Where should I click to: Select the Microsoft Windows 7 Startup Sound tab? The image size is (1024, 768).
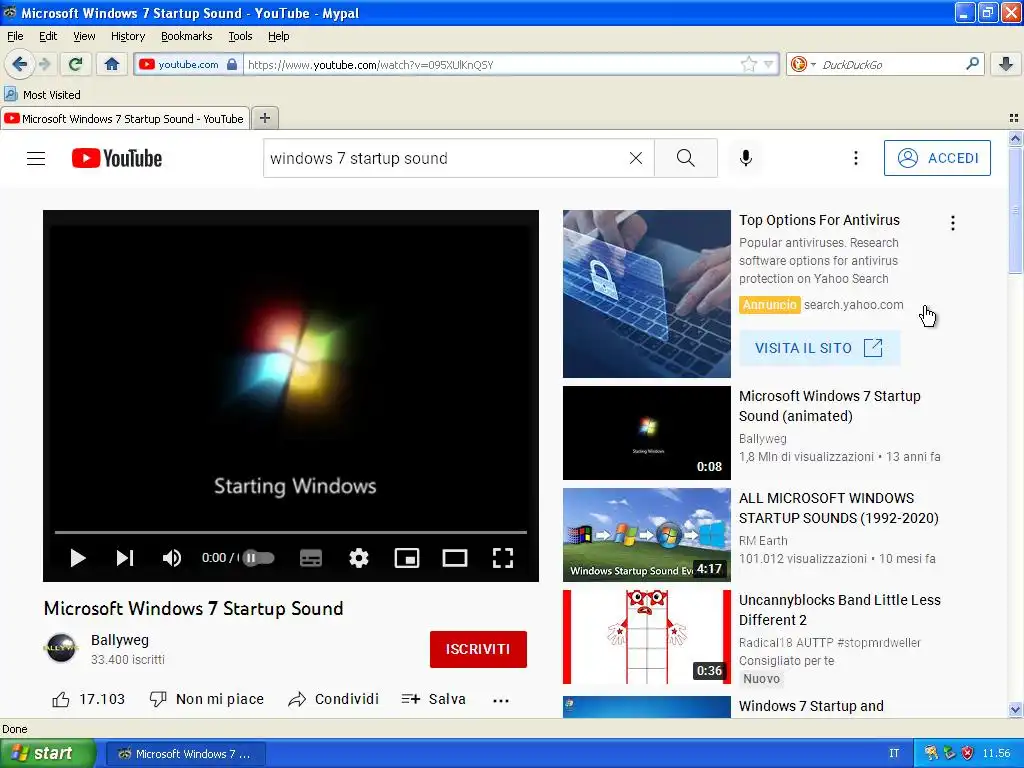(124, 118)
